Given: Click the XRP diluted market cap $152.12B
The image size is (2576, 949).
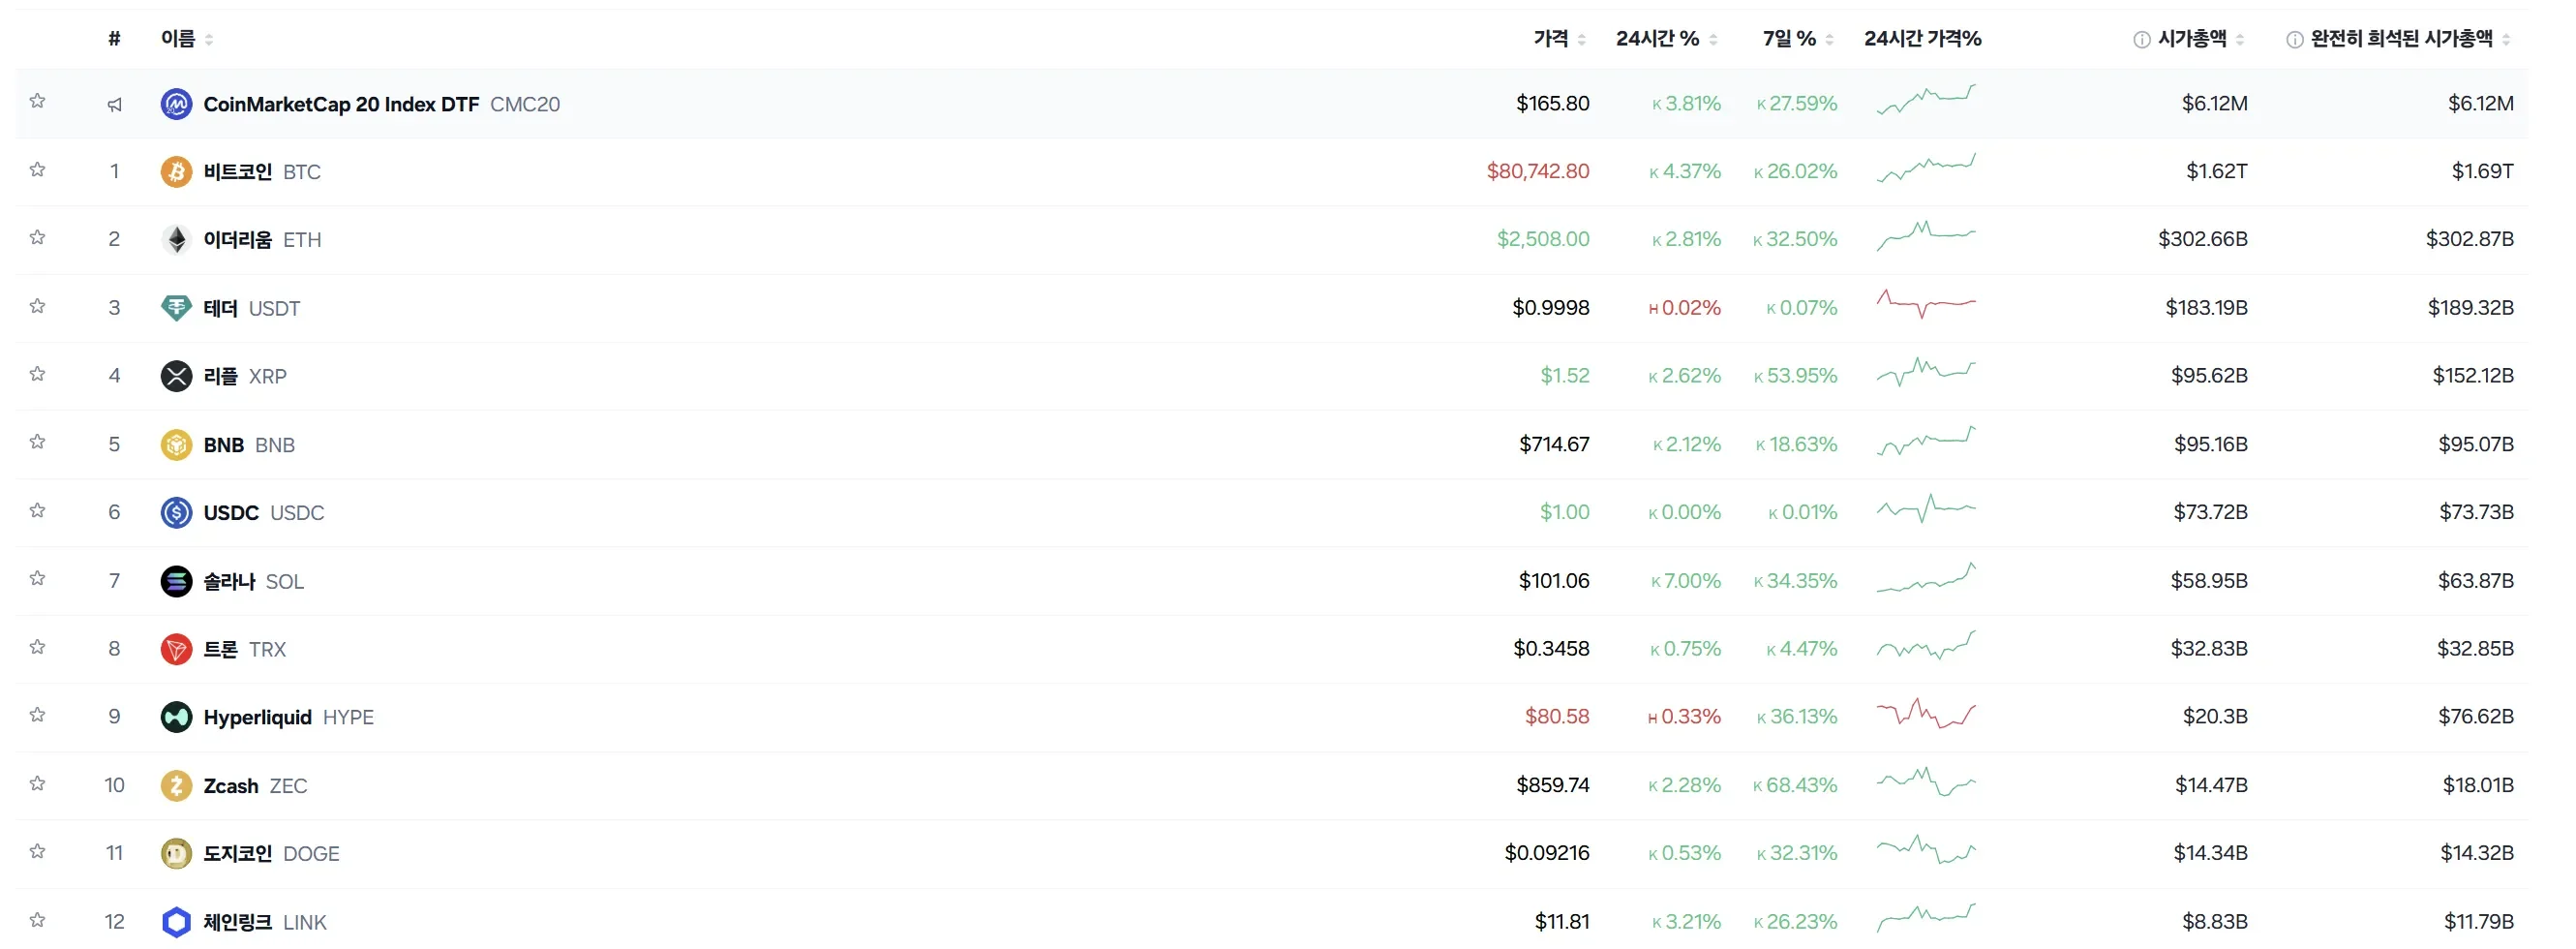Looking at the screenshot, I should (x=2473, y=375).
